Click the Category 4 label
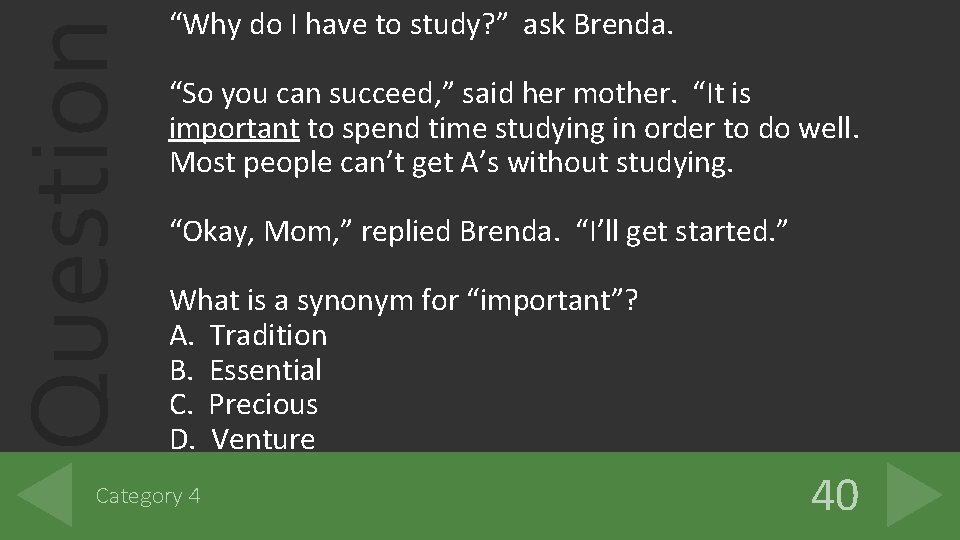Screen dimensions: 960x540 [147, 495]
